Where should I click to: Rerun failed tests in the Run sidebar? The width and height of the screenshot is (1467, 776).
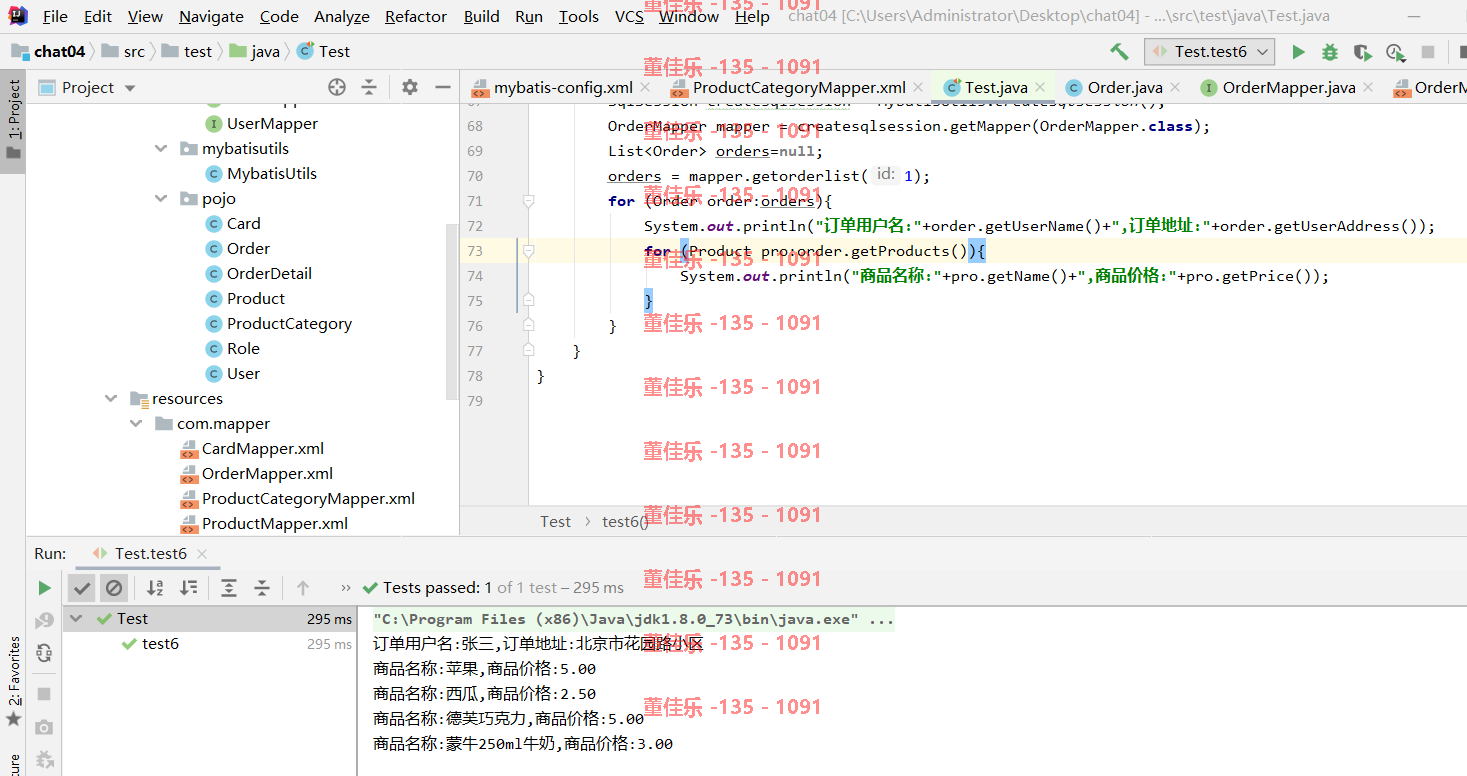pos(44,621)
